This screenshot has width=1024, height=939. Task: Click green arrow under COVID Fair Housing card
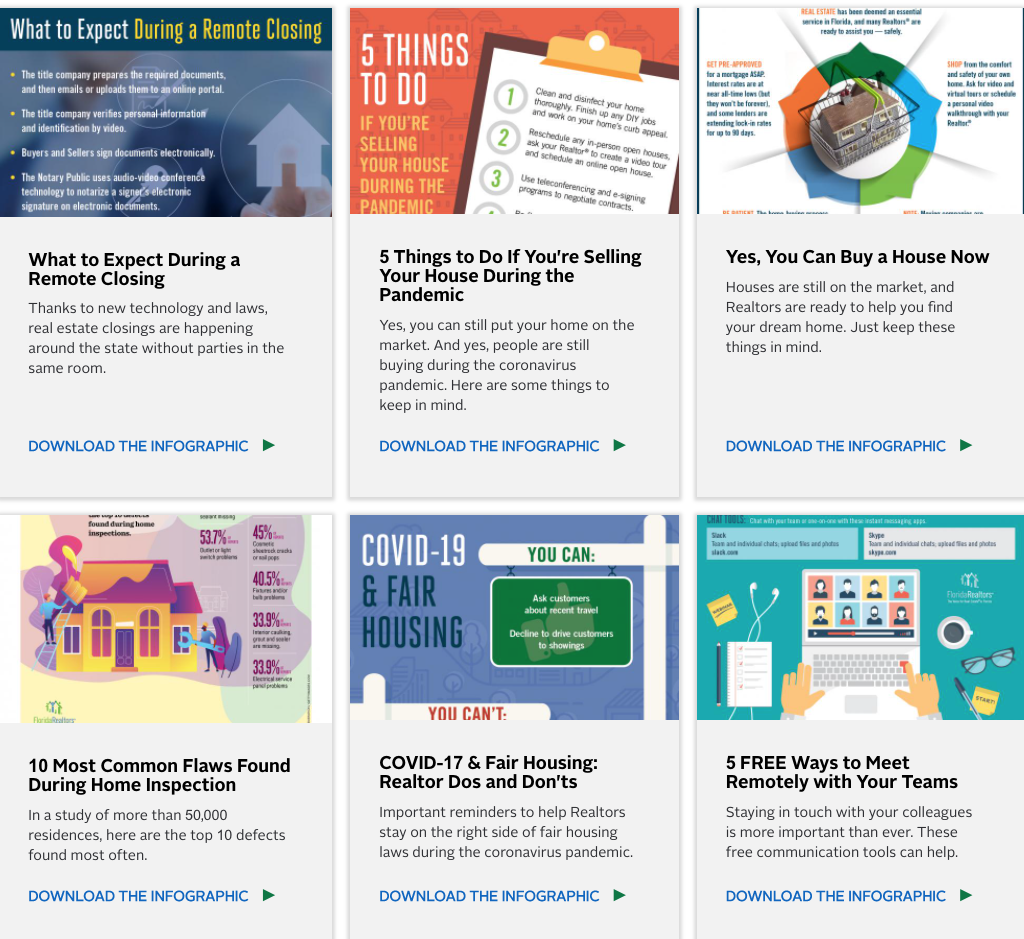coord(619,896)
